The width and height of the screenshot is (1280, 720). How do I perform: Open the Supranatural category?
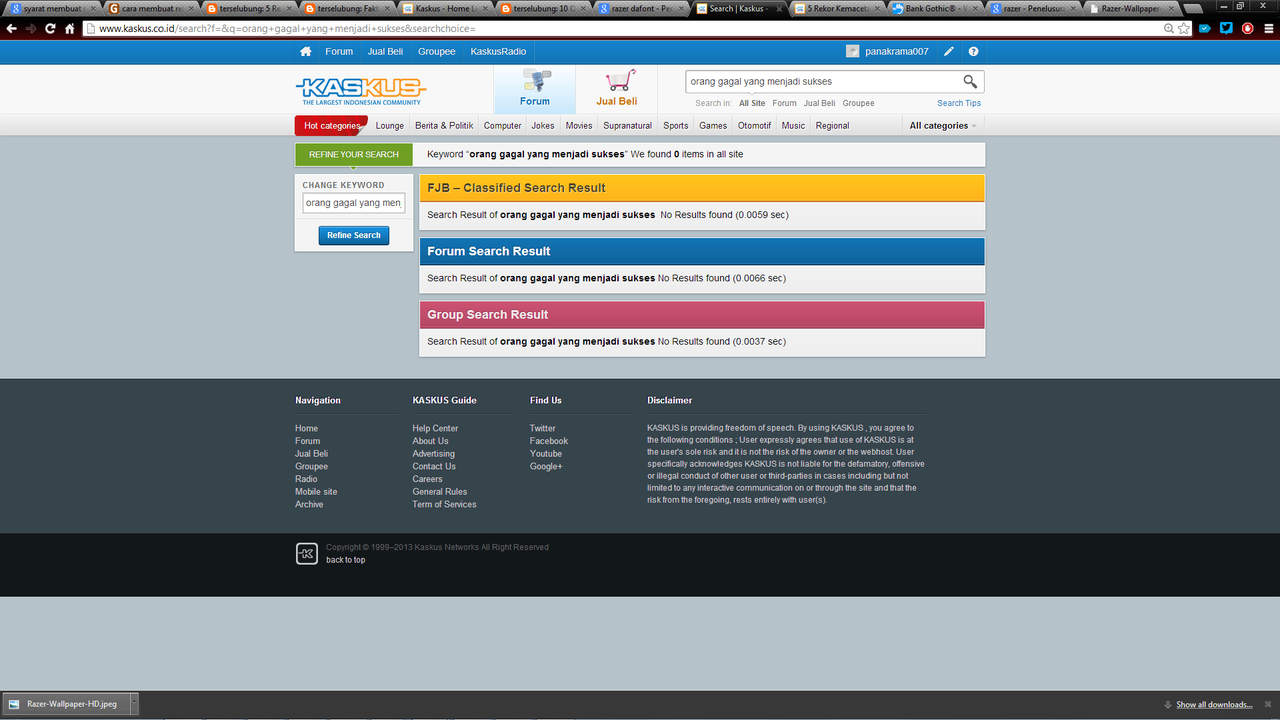(627, 126)
